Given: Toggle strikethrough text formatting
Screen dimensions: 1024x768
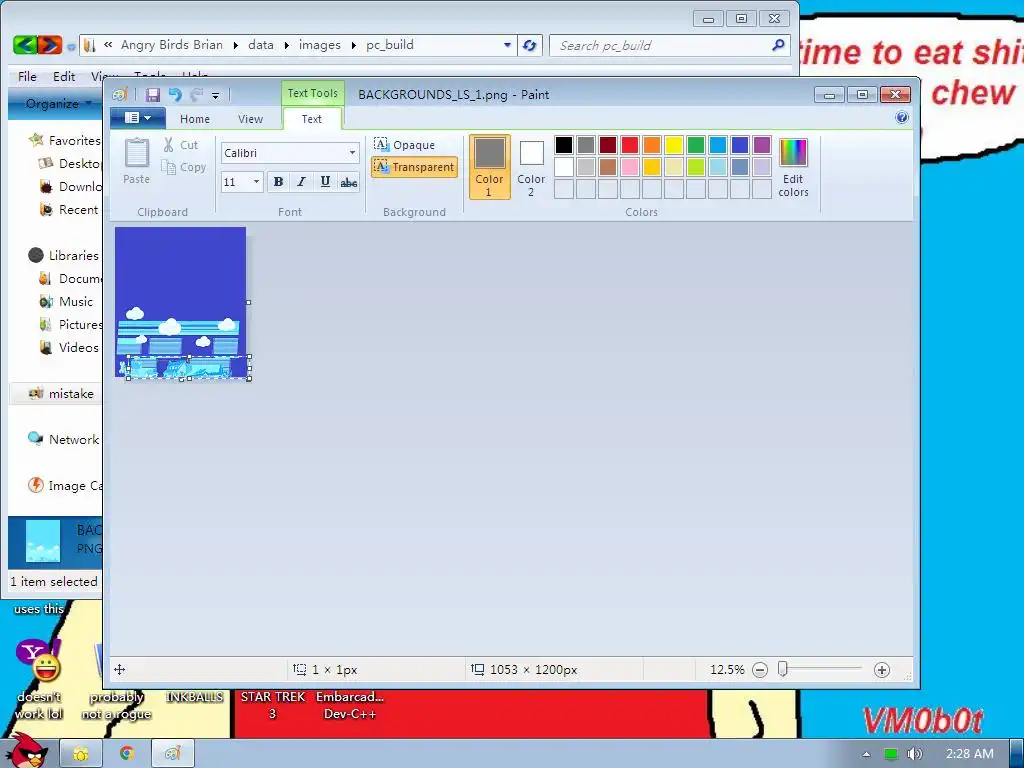Looking at the screenshot, I should click(349, 182).
